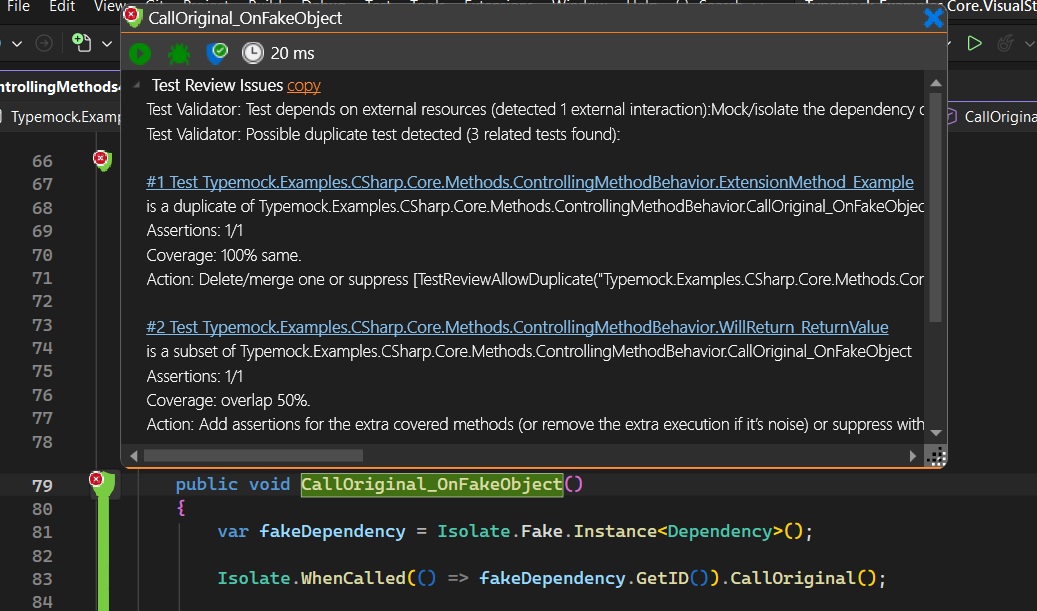Click the popup horizontal scrollbar right arrow
The image size is (1037, 611).
[x=913, y=456]
